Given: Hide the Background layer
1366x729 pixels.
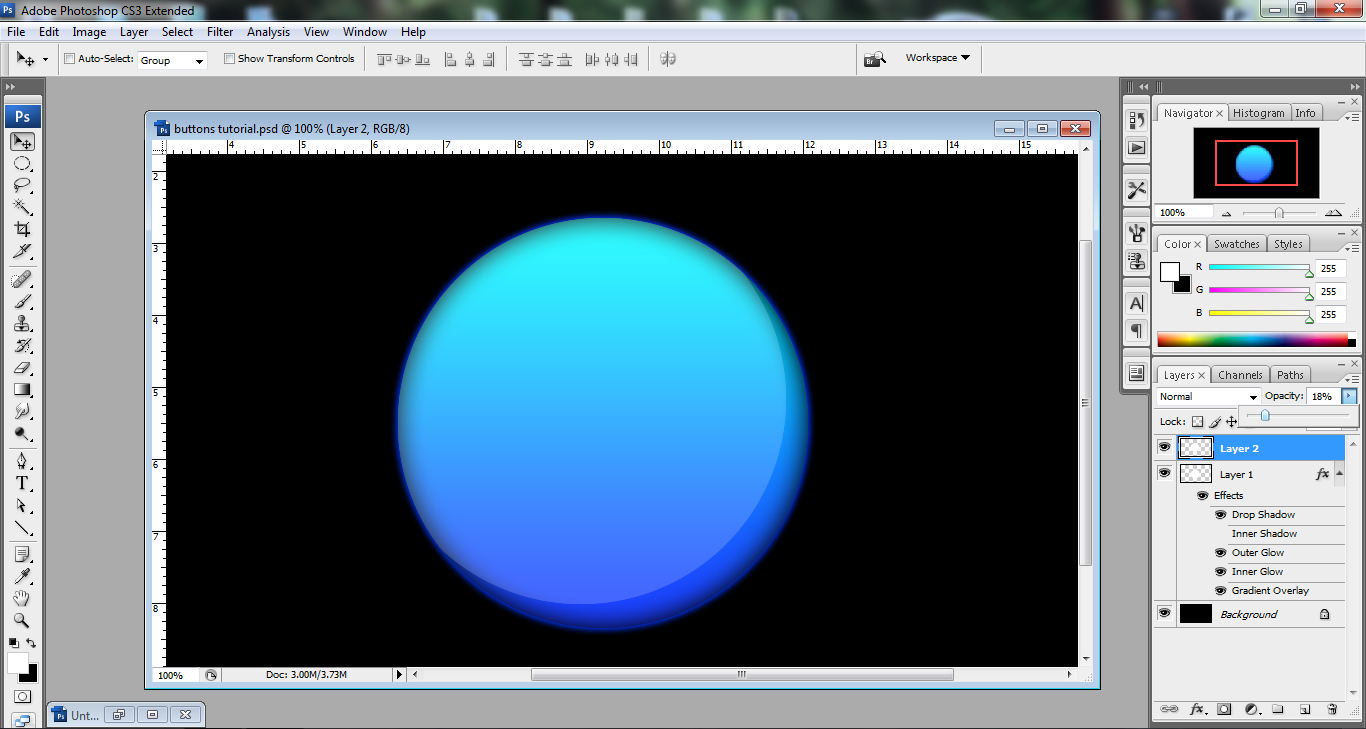Looking at the screenshot, I should click(1164, 613).
